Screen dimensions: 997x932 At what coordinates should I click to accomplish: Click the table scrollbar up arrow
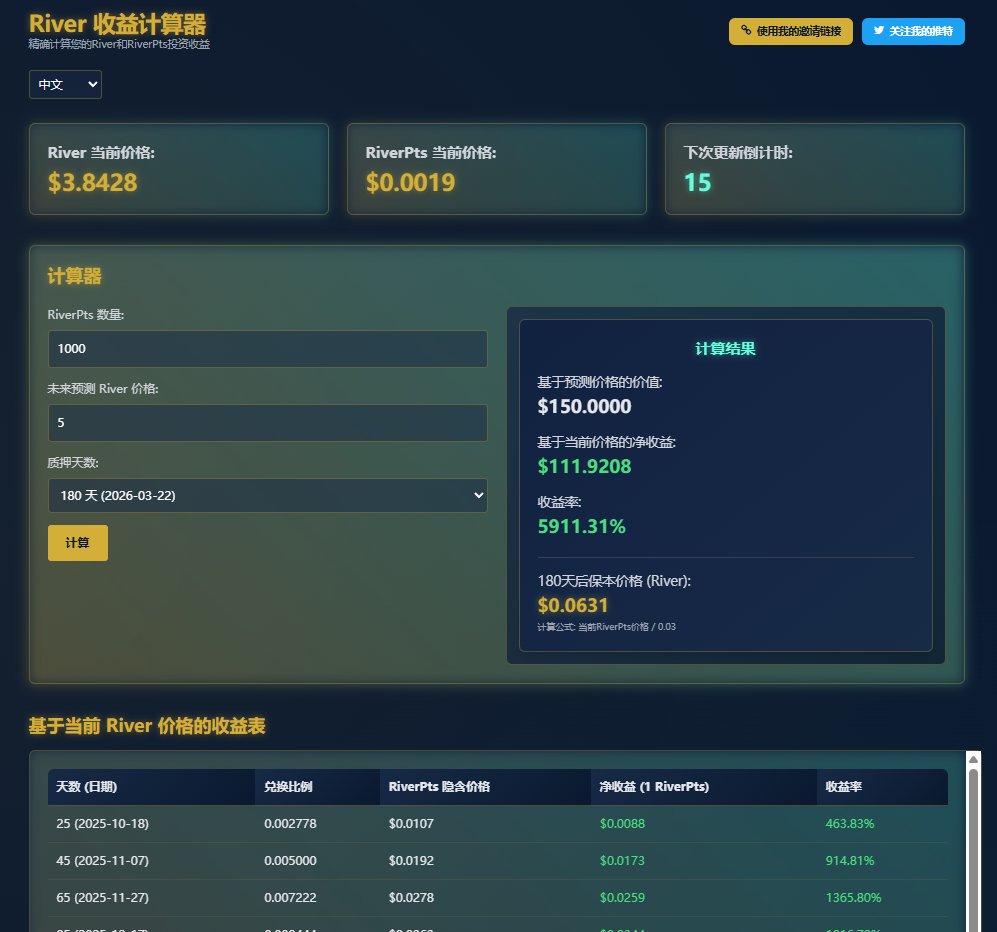974,759
